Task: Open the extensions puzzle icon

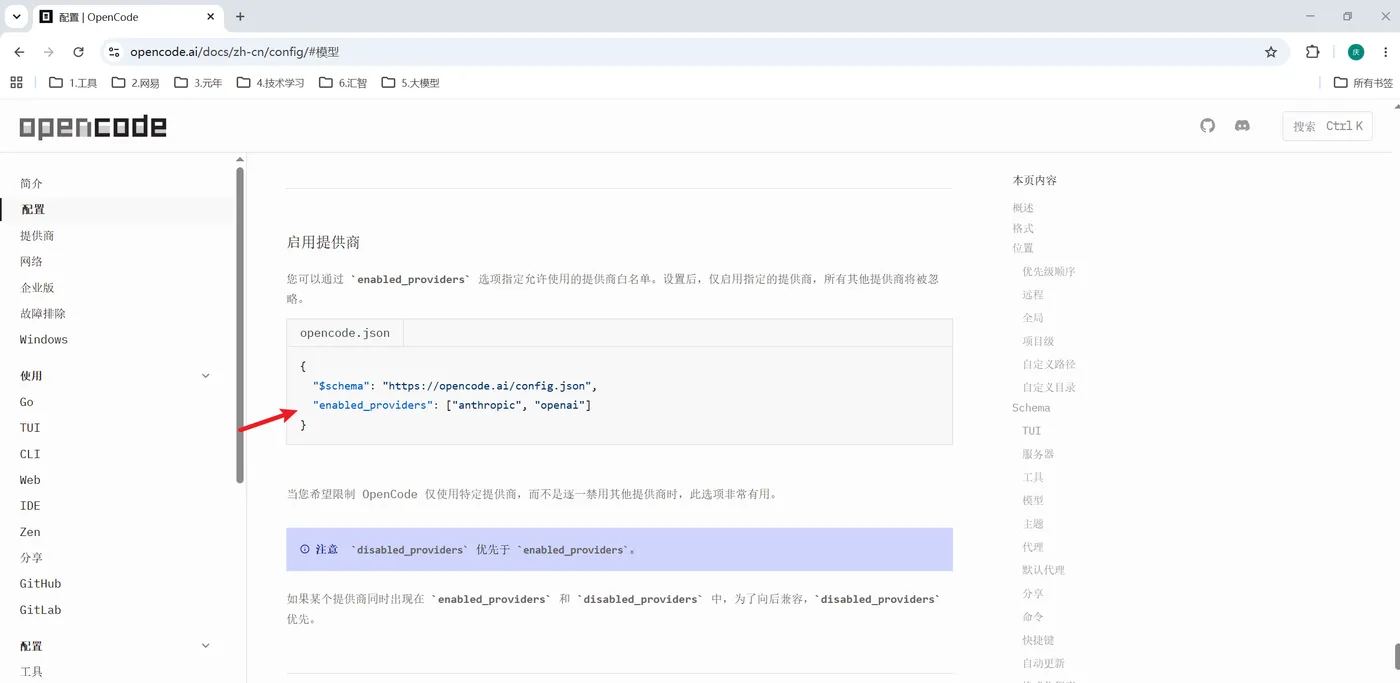Action: (x=1313, y=52)
